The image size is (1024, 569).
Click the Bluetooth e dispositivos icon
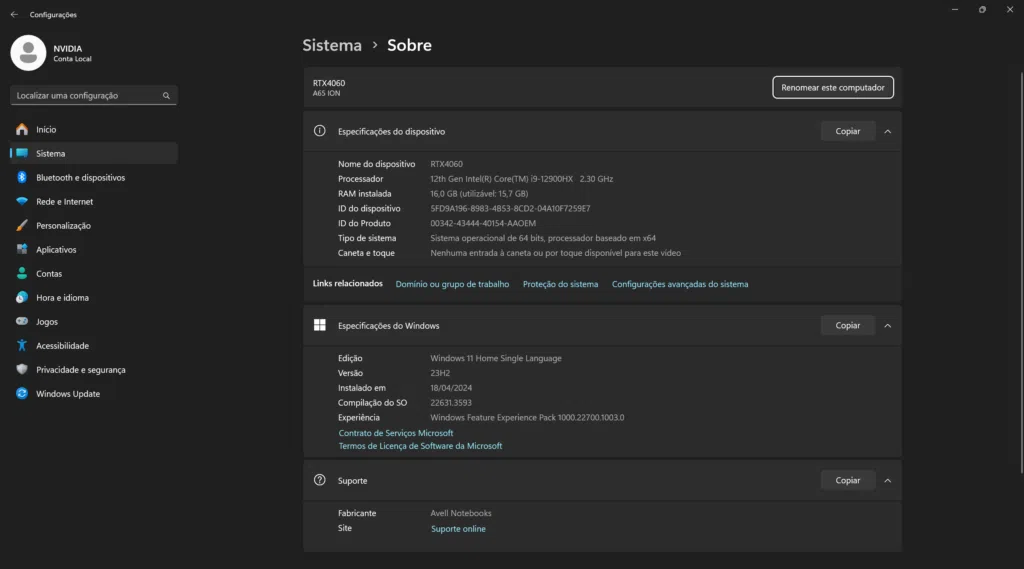[x=22, y=178]
